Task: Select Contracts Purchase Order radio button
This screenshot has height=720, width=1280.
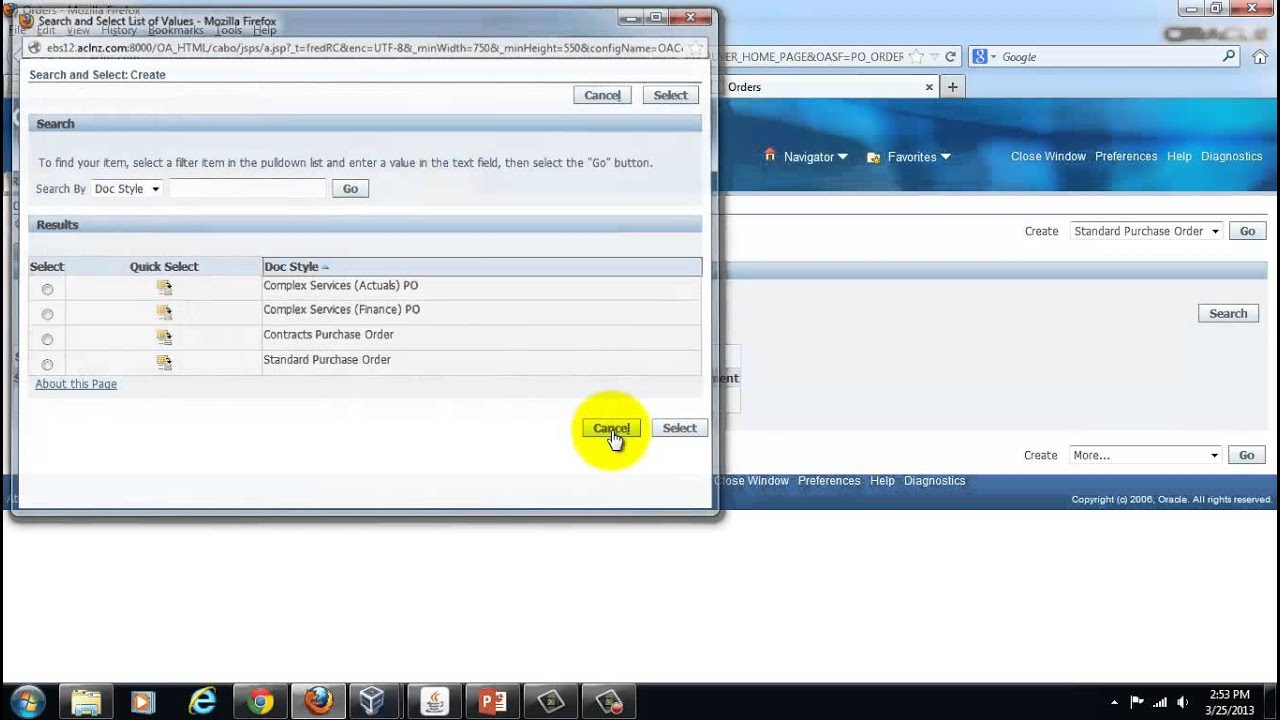Action: pyautogui.click(x=47, y=340)
